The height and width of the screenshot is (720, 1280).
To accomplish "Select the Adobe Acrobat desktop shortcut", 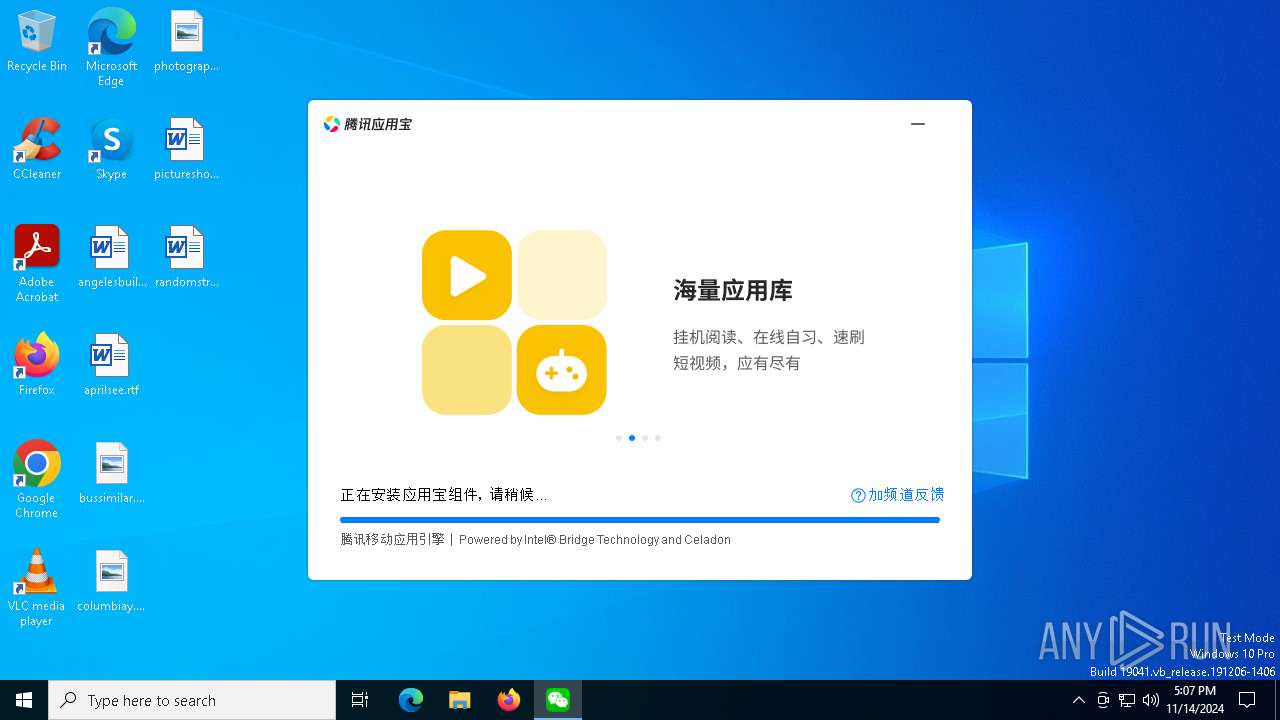I will click(x=37, y=264).
